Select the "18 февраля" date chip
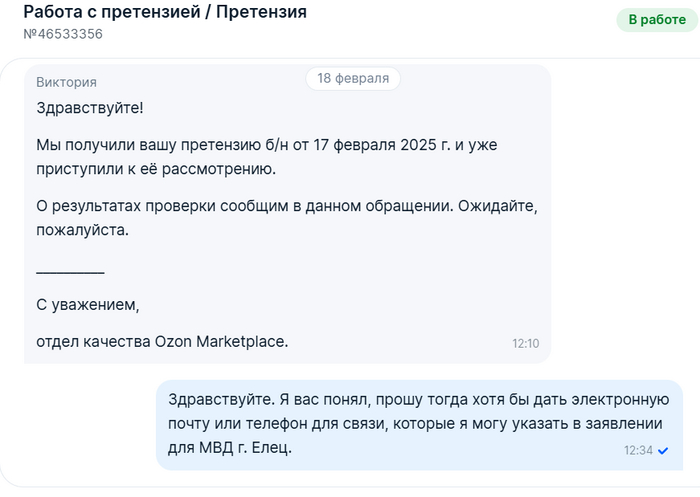 coord(353,79)
